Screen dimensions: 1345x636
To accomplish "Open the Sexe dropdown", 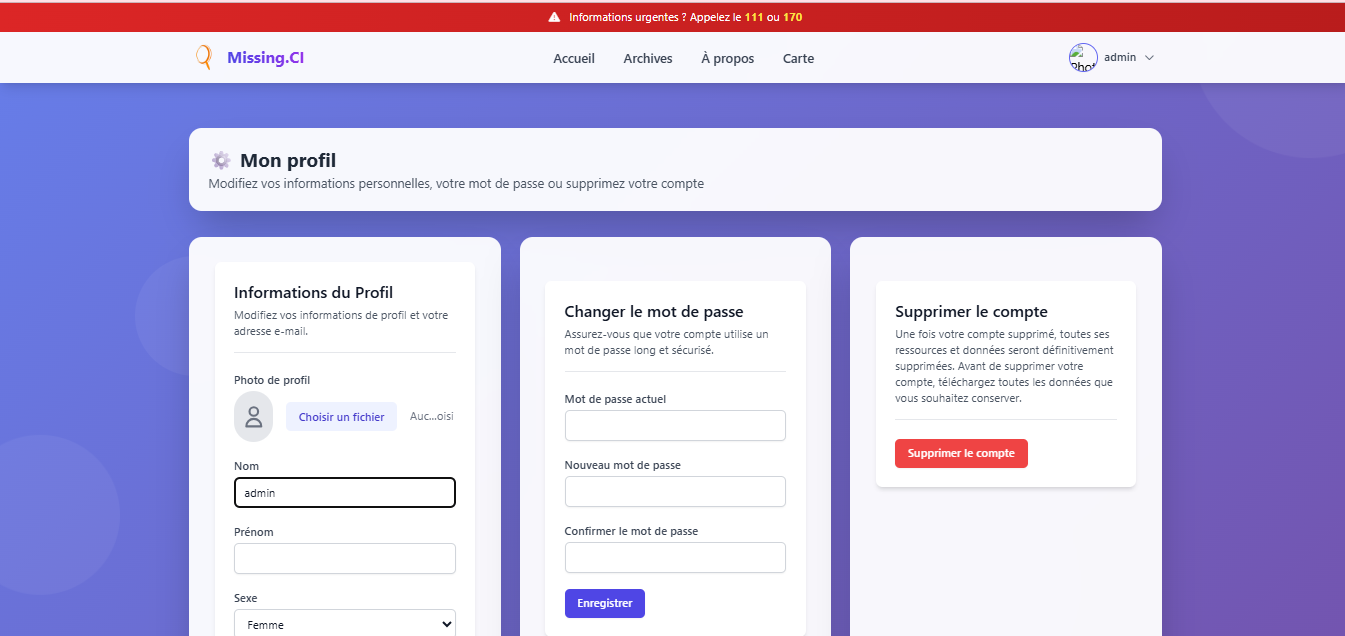I will tap(345, 624).
